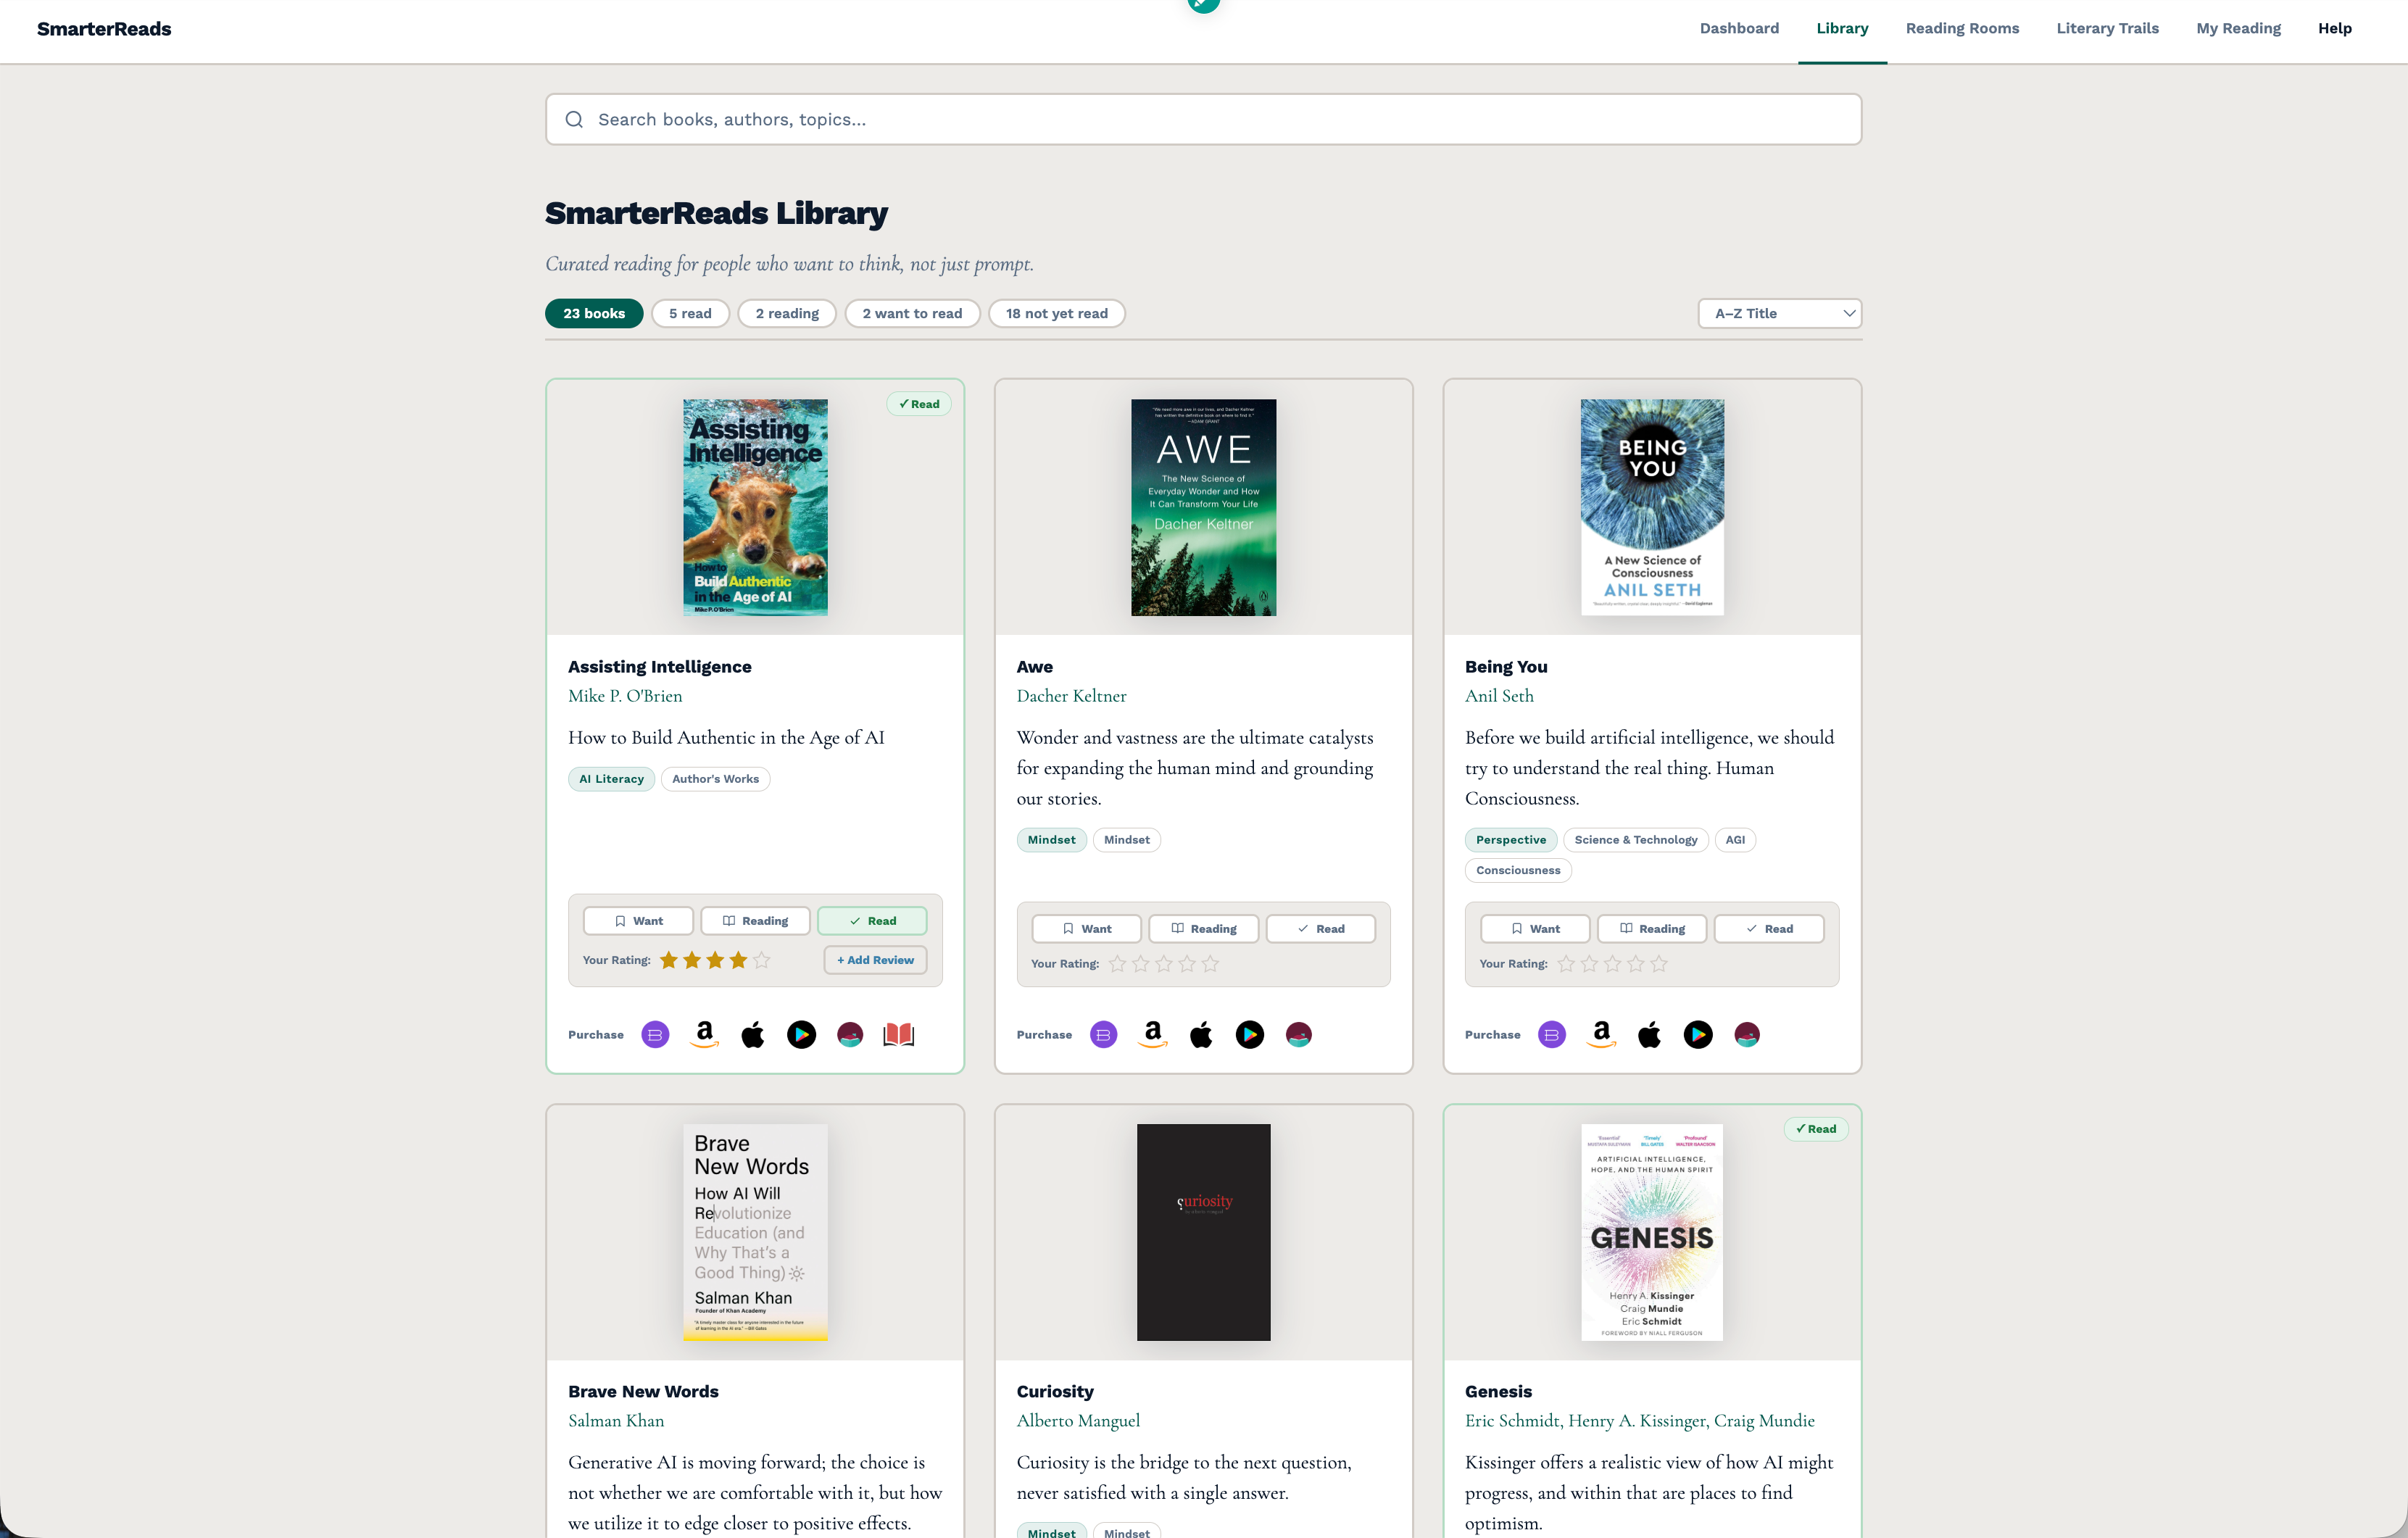This screenshot has height=1538, width=2408.
Task: Click the AGI tag
Action: (x=1735, y=840)
